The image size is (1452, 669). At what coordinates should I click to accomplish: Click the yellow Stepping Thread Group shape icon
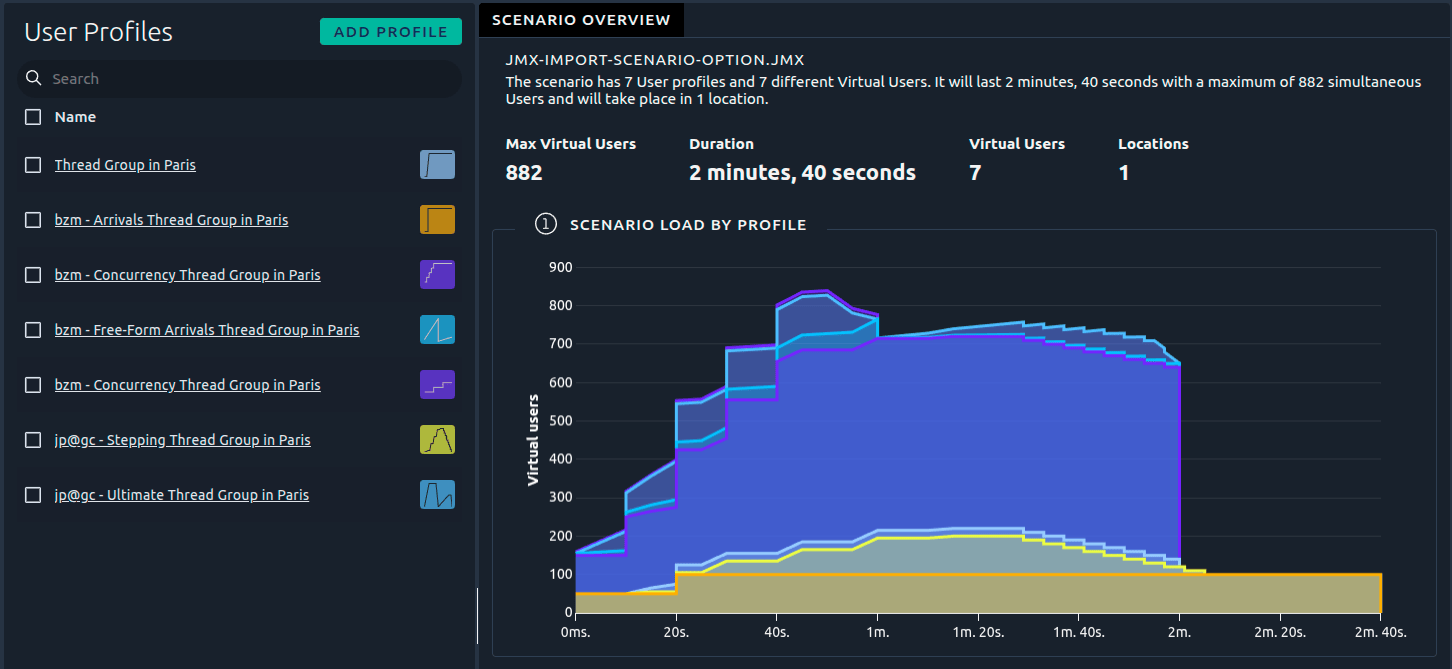[x=437, y=439]
